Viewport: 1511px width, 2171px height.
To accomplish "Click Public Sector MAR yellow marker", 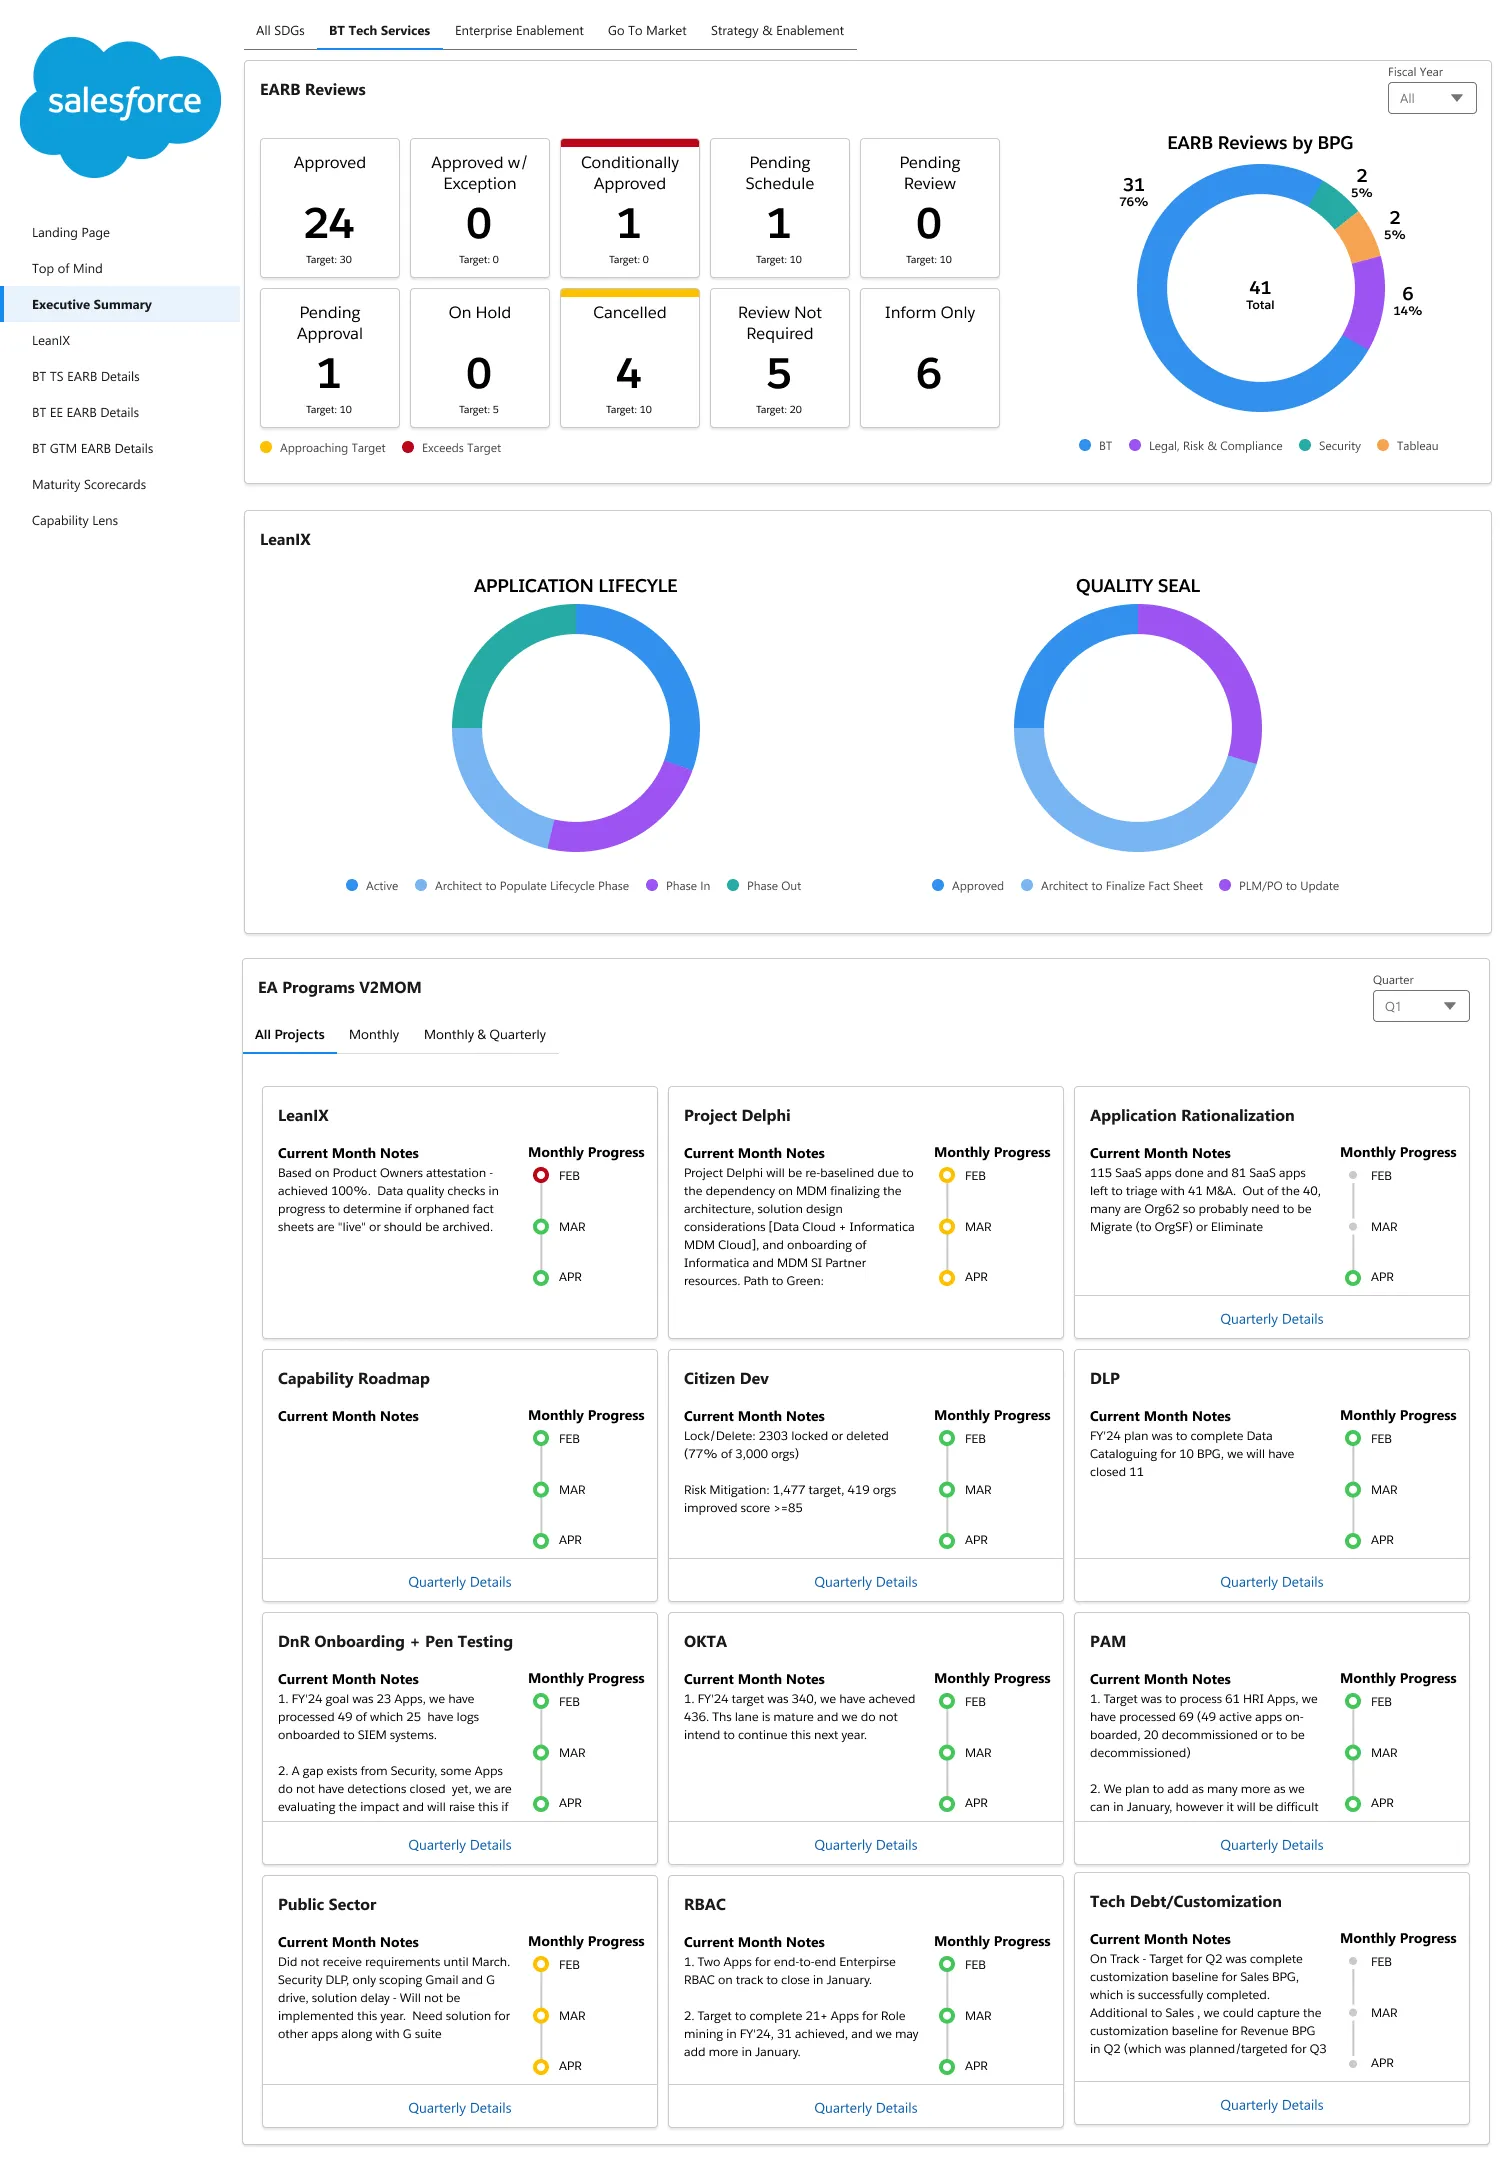I will [541, 2016].
